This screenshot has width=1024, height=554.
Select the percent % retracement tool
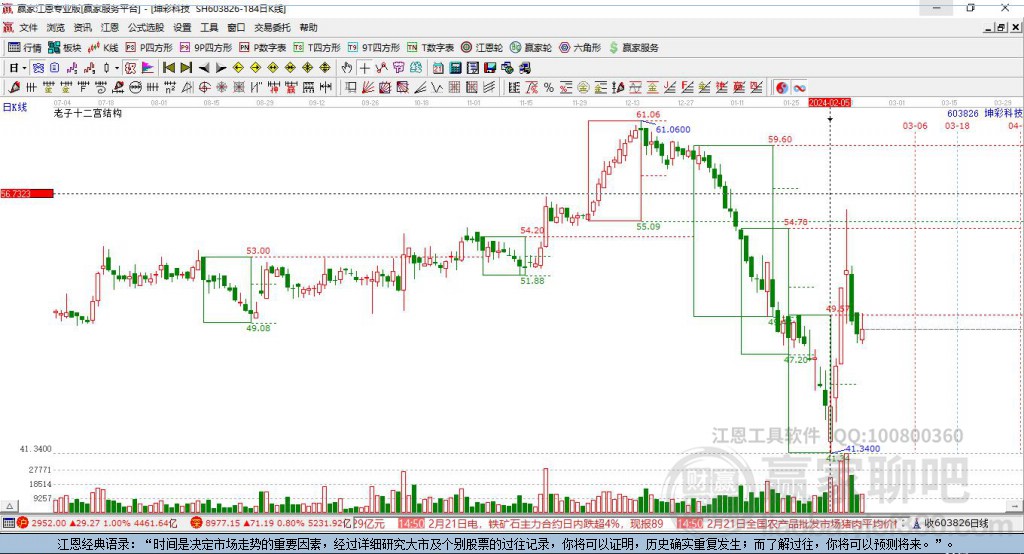coord(549,88)
